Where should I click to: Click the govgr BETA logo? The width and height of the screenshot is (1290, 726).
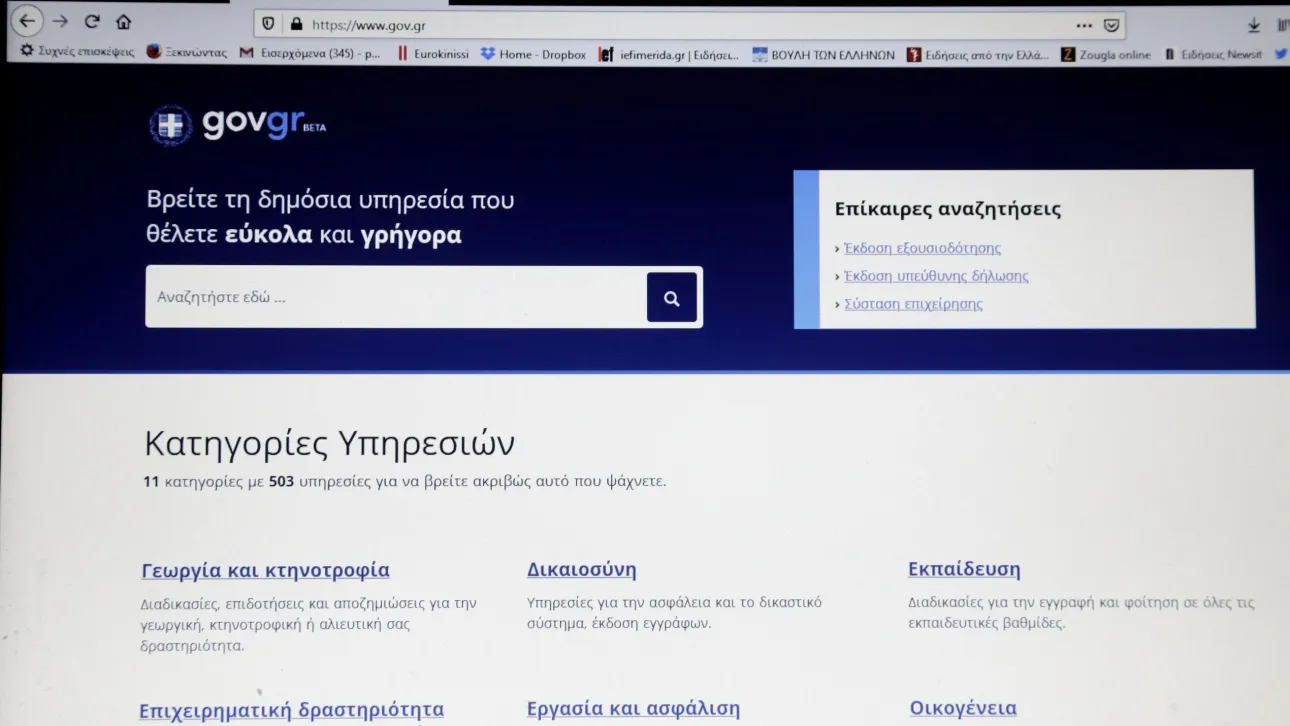tap(237, 122)
